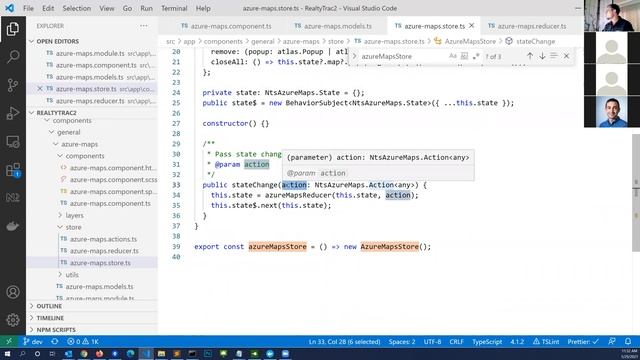Collapse the Open Editors section
640x360 pixels.
coord(31,41)
